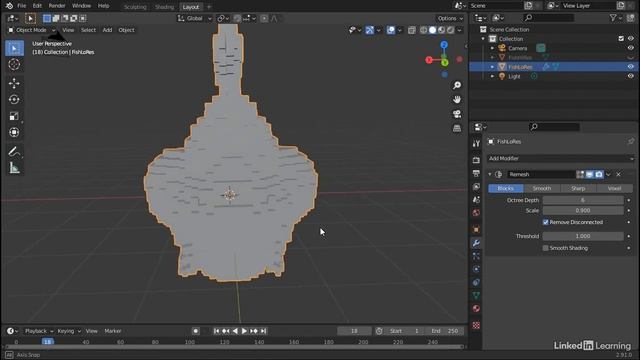Viewport: 640px width, 360px height.
Task: Toggle Camera visibility eye in outliner
Action: tap(630, 48)
